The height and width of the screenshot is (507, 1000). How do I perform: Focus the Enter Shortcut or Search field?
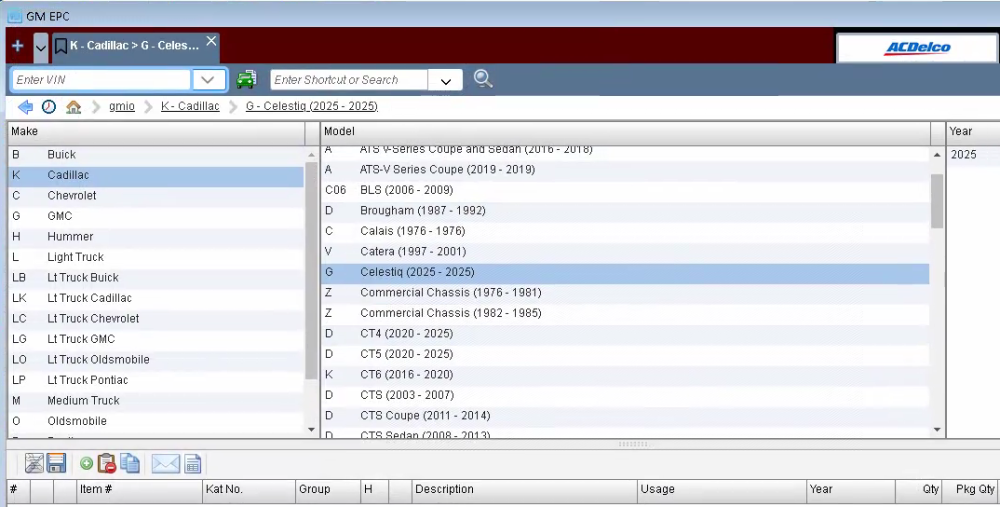coord(349,80)
